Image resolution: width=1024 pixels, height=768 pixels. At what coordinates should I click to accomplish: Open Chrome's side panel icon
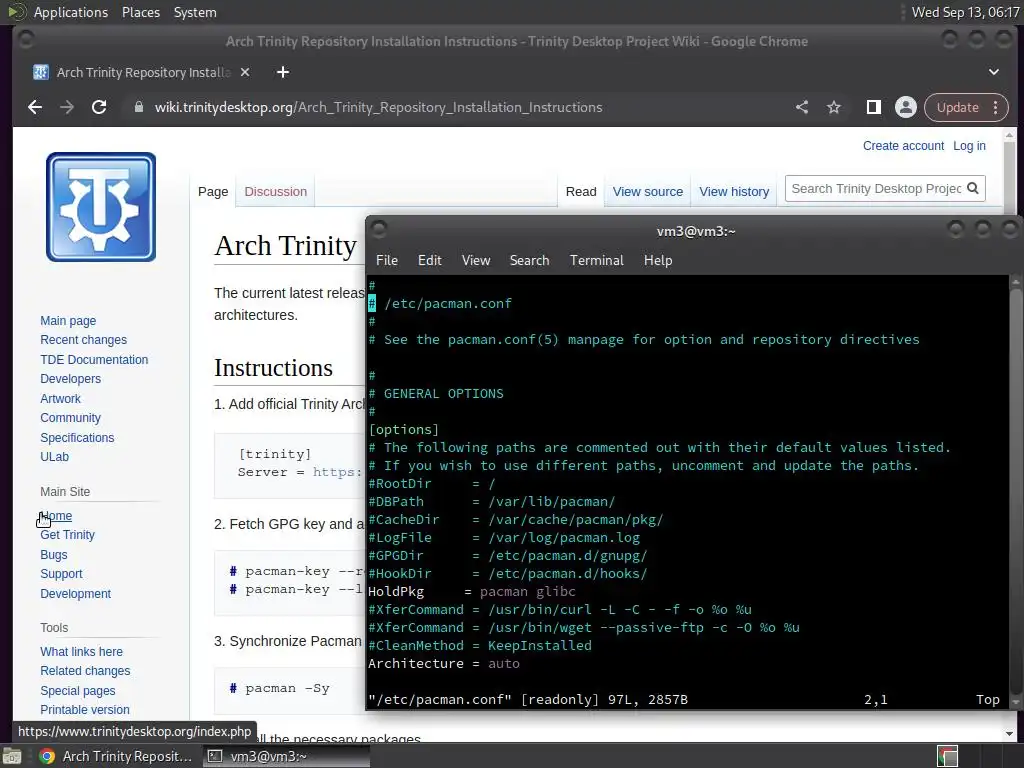pyautogui.click(x=873, y=107)
